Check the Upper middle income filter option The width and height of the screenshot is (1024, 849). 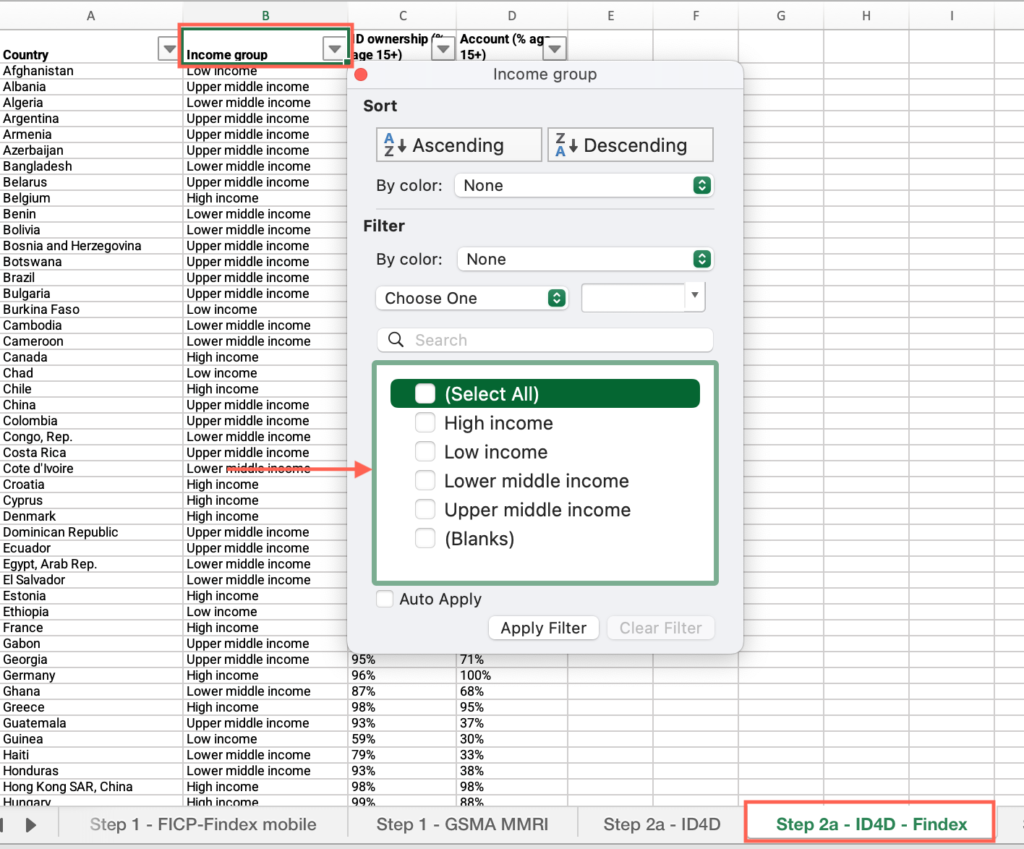425,509
